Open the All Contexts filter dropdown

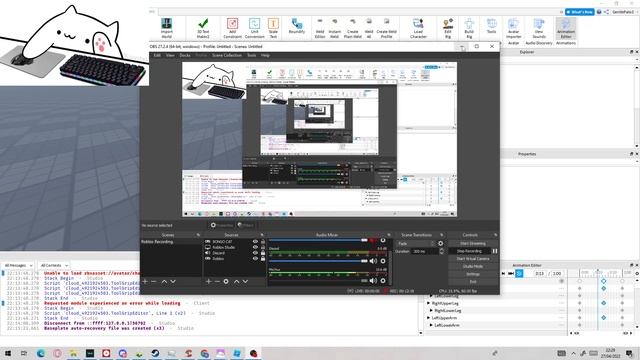tap(54, 265)
